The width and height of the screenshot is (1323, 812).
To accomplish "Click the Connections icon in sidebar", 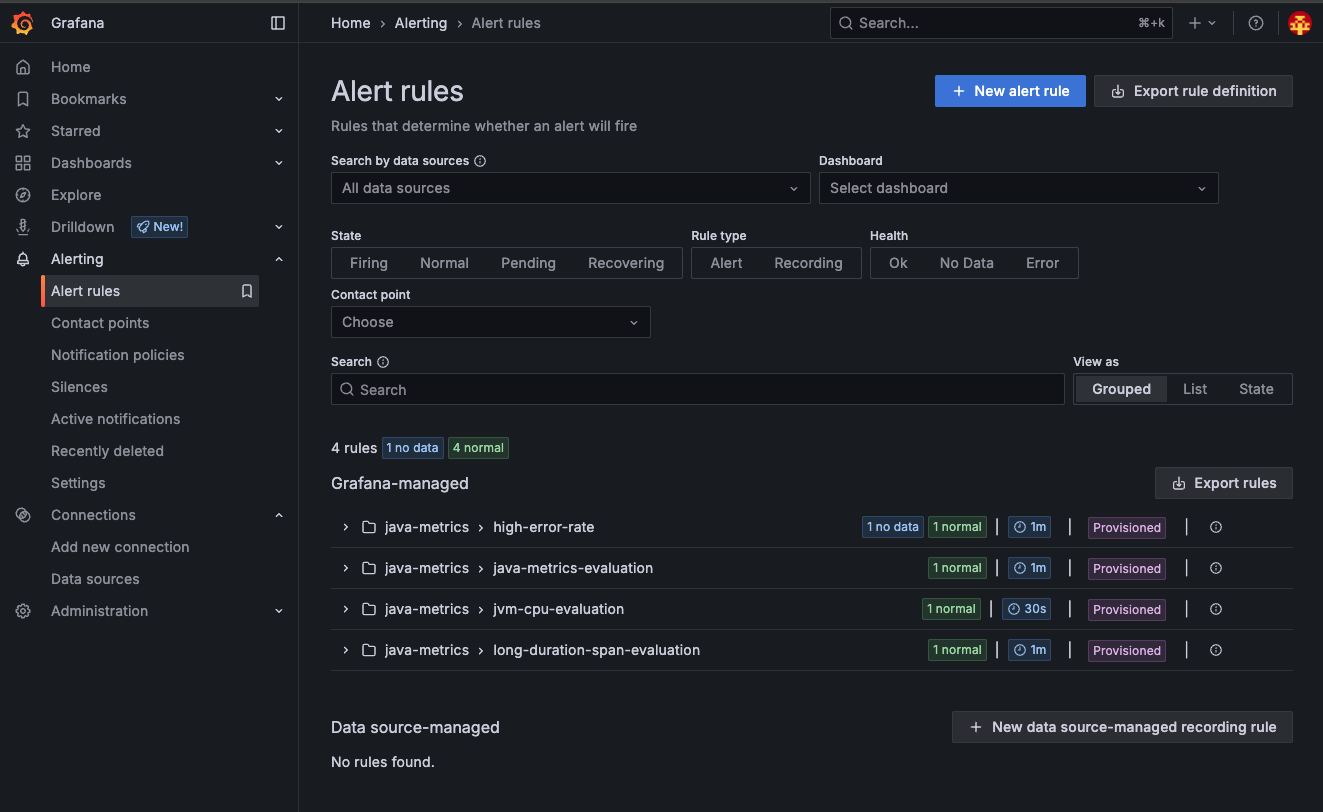I will click(23, 515).
